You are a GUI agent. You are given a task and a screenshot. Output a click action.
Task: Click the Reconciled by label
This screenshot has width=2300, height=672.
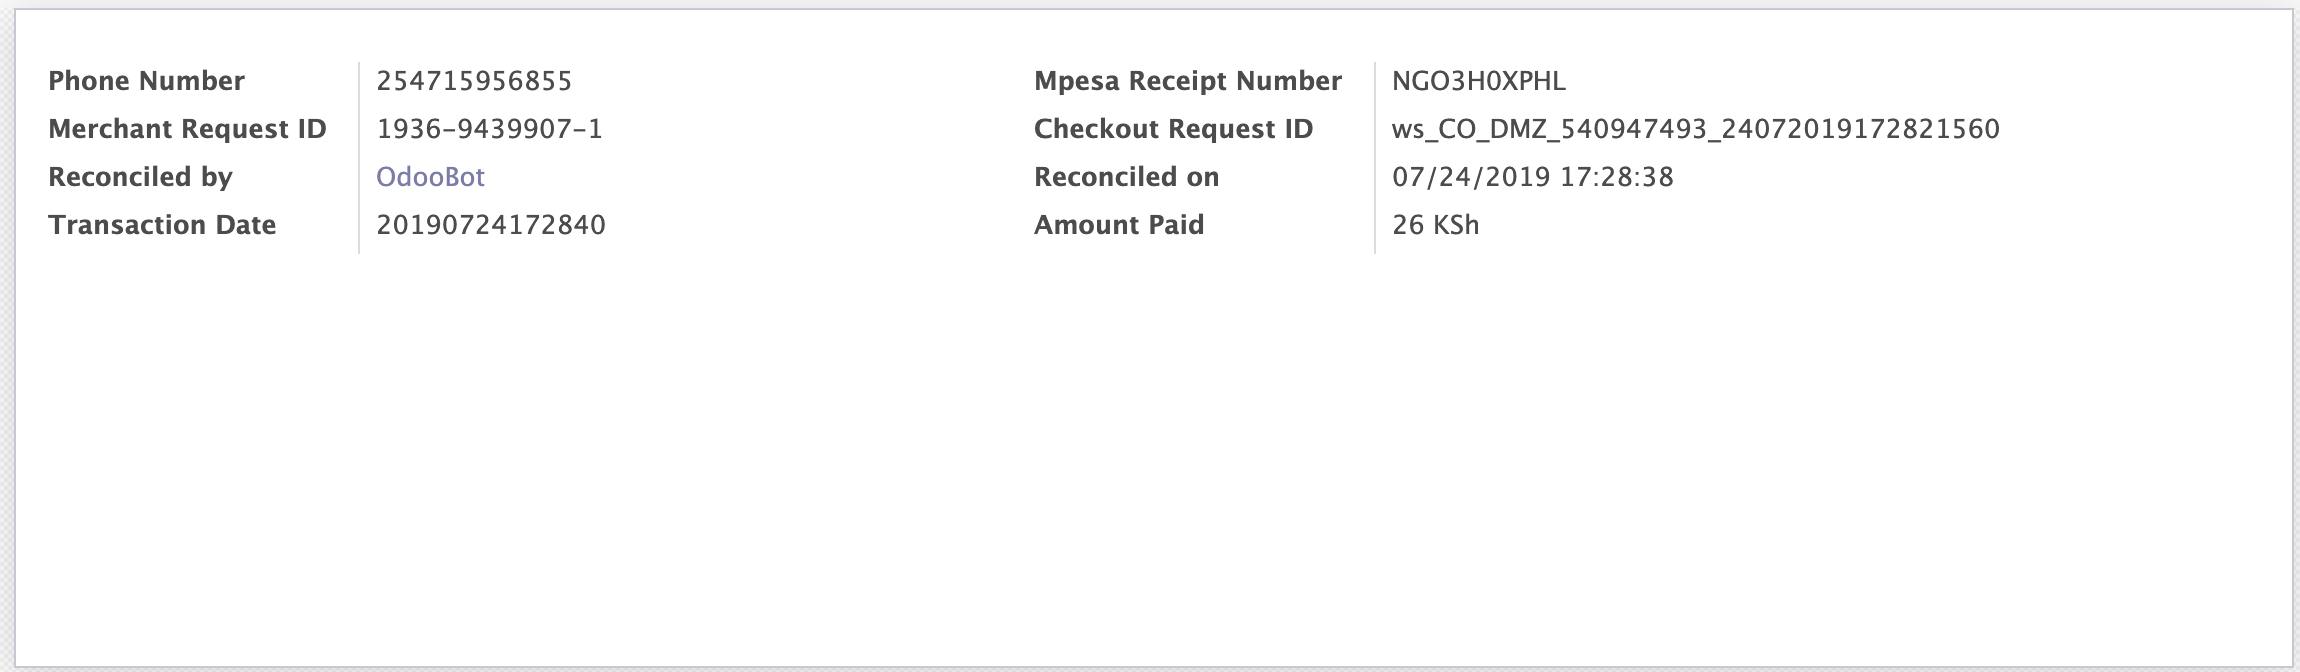pos(140,177)
